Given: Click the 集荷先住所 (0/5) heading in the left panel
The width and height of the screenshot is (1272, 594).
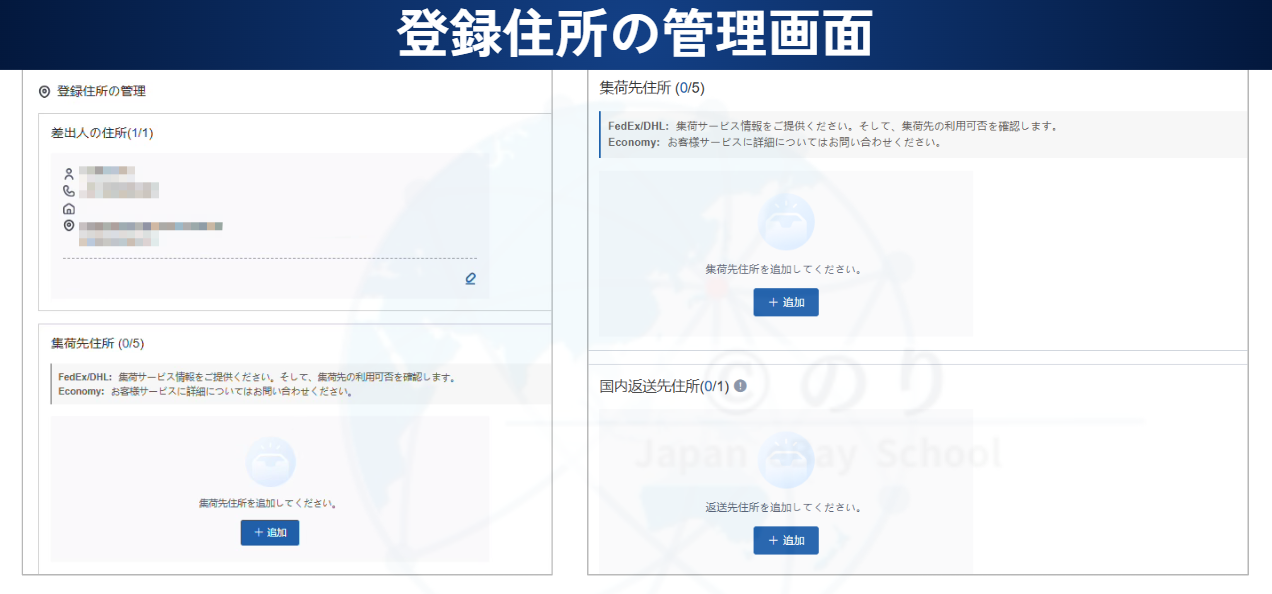Looking at the screenshot, I should pos(98,344).
